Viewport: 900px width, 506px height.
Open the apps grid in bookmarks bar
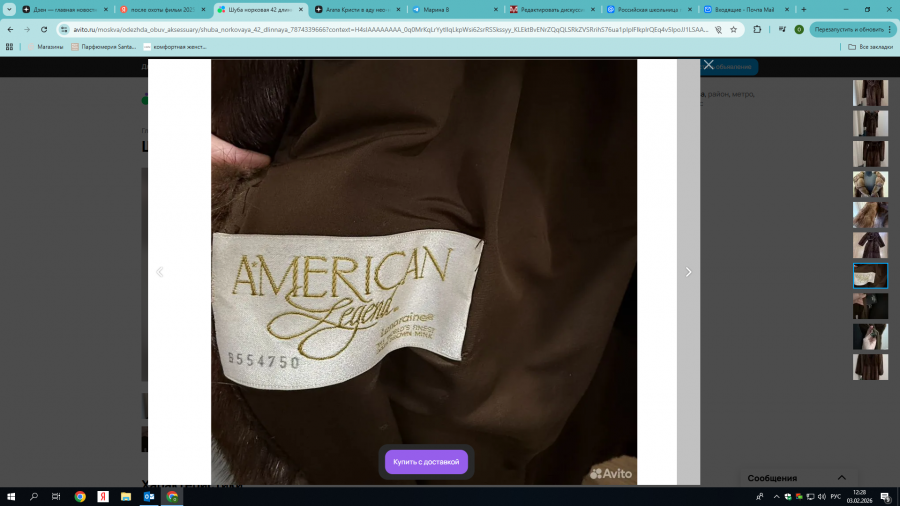coord(10,46)
